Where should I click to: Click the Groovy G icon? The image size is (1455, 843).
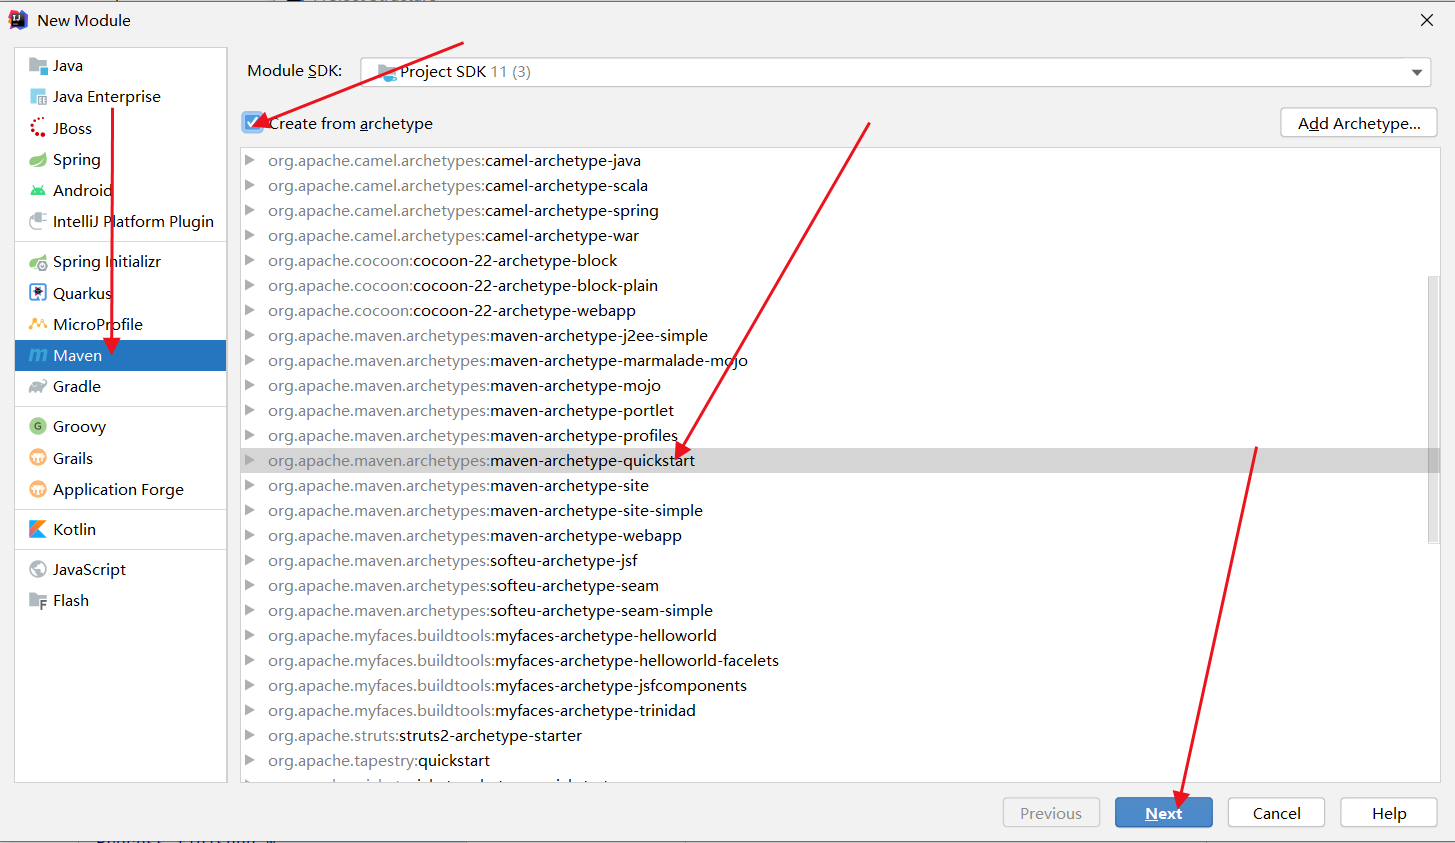[38, 426]
